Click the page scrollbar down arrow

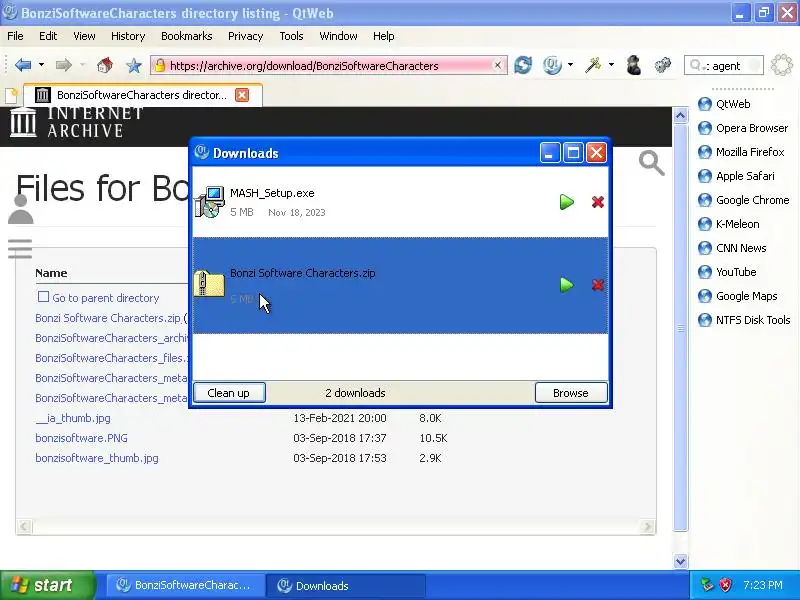click(680, 561)
